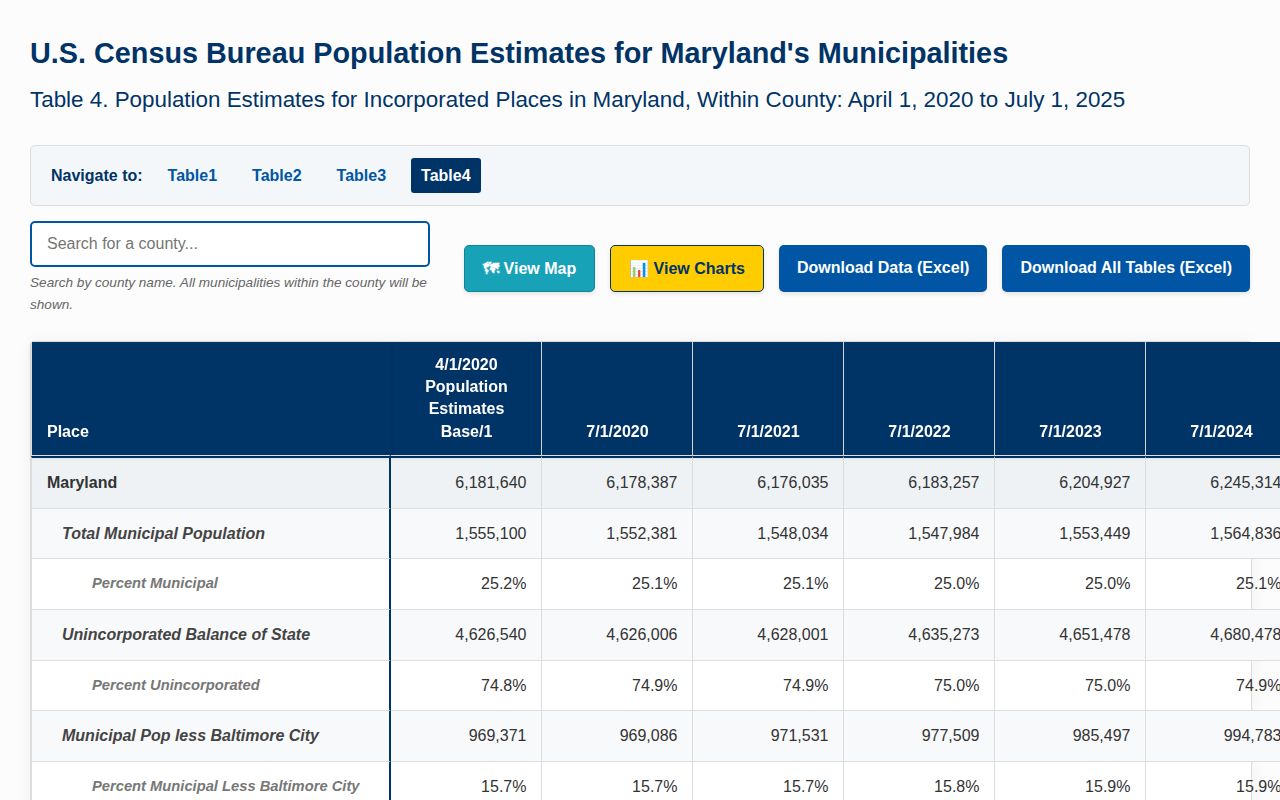Viewport: 1280px width, 800px height.
Task: Click the Percent Municipal row label
Action: click(155, 583)
